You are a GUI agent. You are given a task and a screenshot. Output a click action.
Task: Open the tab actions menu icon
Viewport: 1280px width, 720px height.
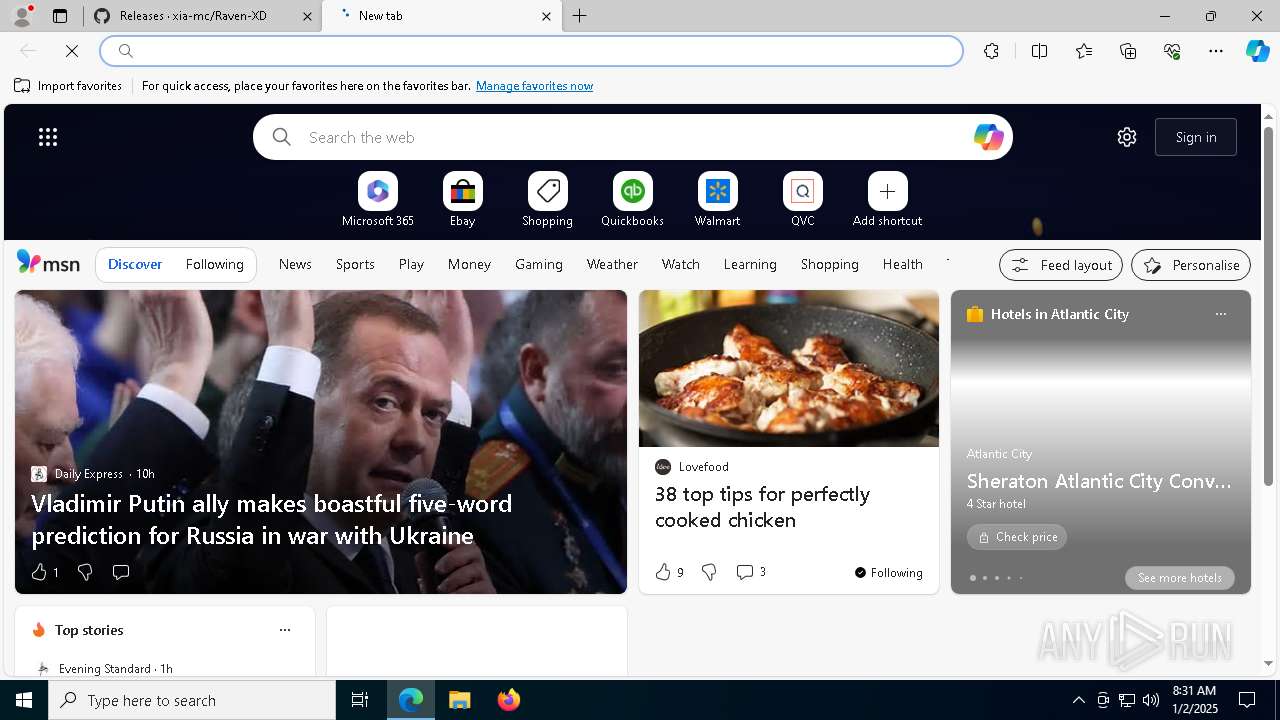point(60,16)
